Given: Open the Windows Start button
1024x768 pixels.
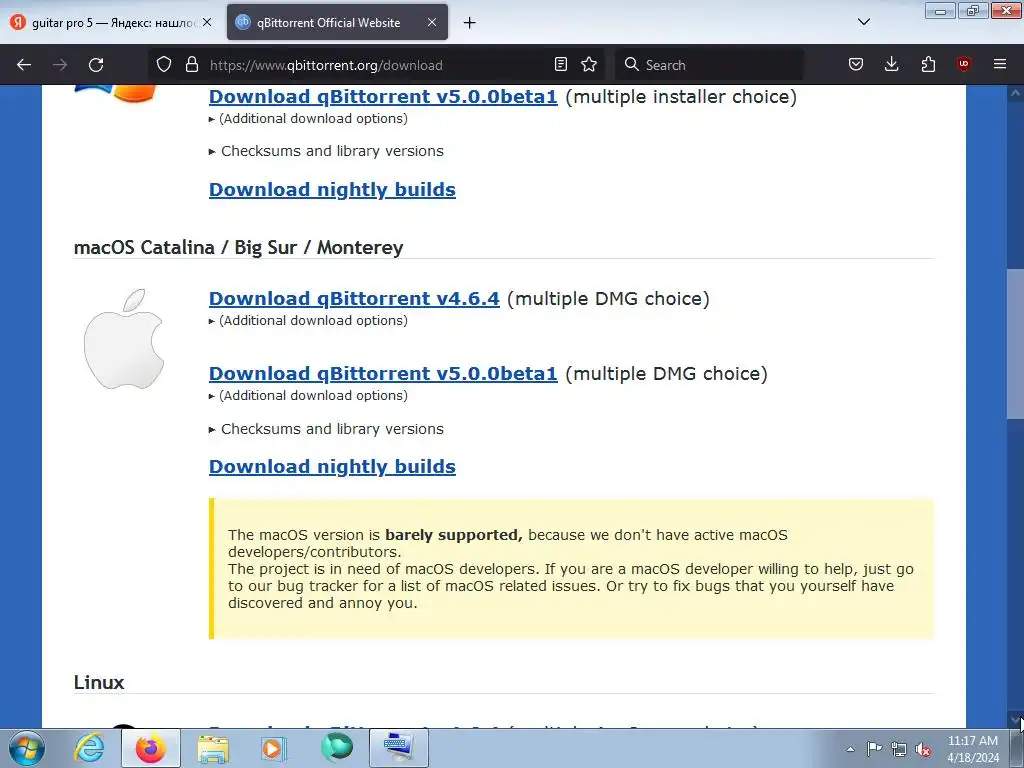Looking at the screenshot, I should (27, 748).
